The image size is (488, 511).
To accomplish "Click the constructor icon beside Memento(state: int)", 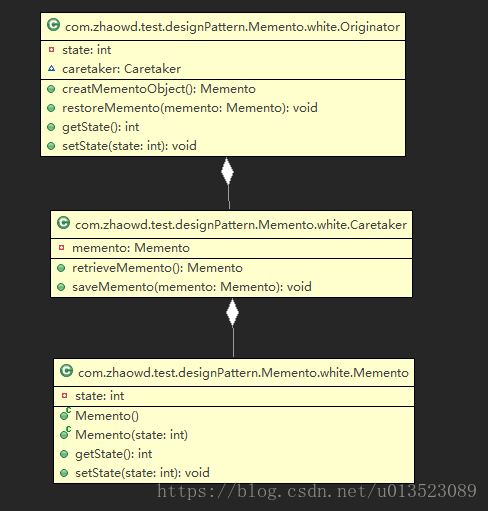I will click(x=65, y=433).
